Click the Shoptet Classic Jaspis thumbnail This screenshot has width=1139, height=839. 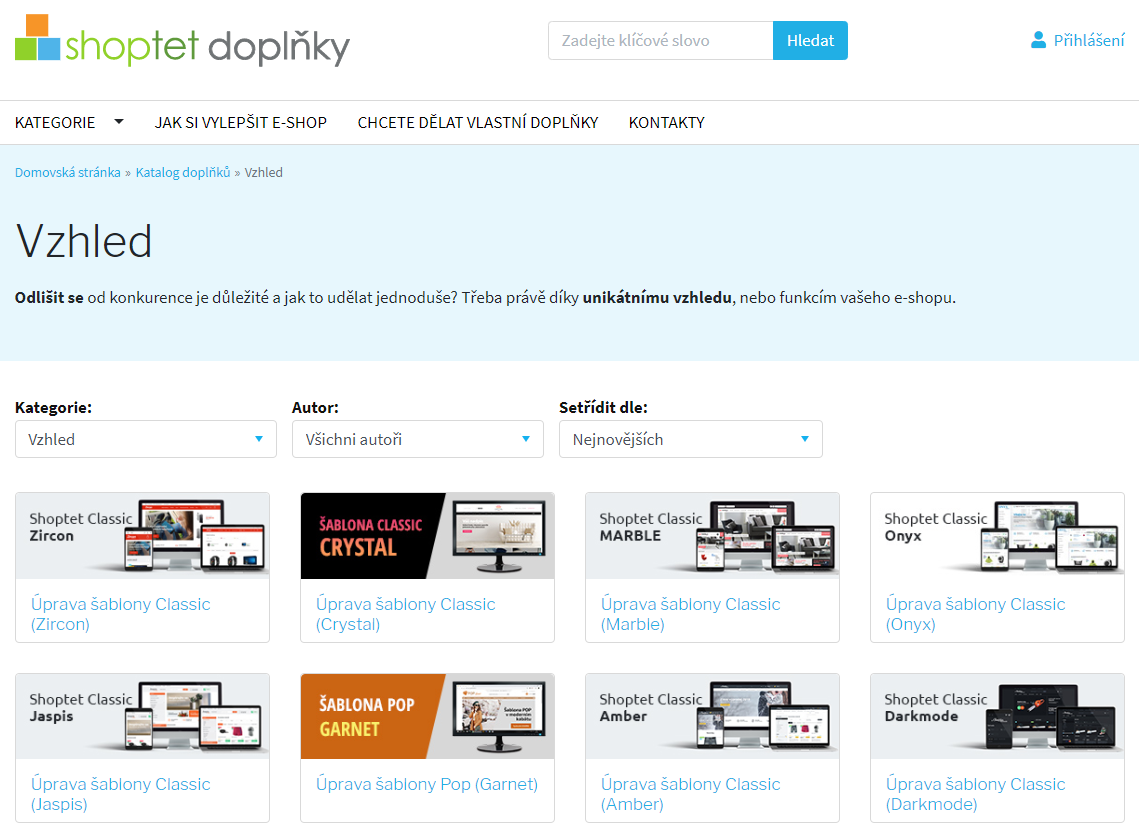click(x=142, y=716)
